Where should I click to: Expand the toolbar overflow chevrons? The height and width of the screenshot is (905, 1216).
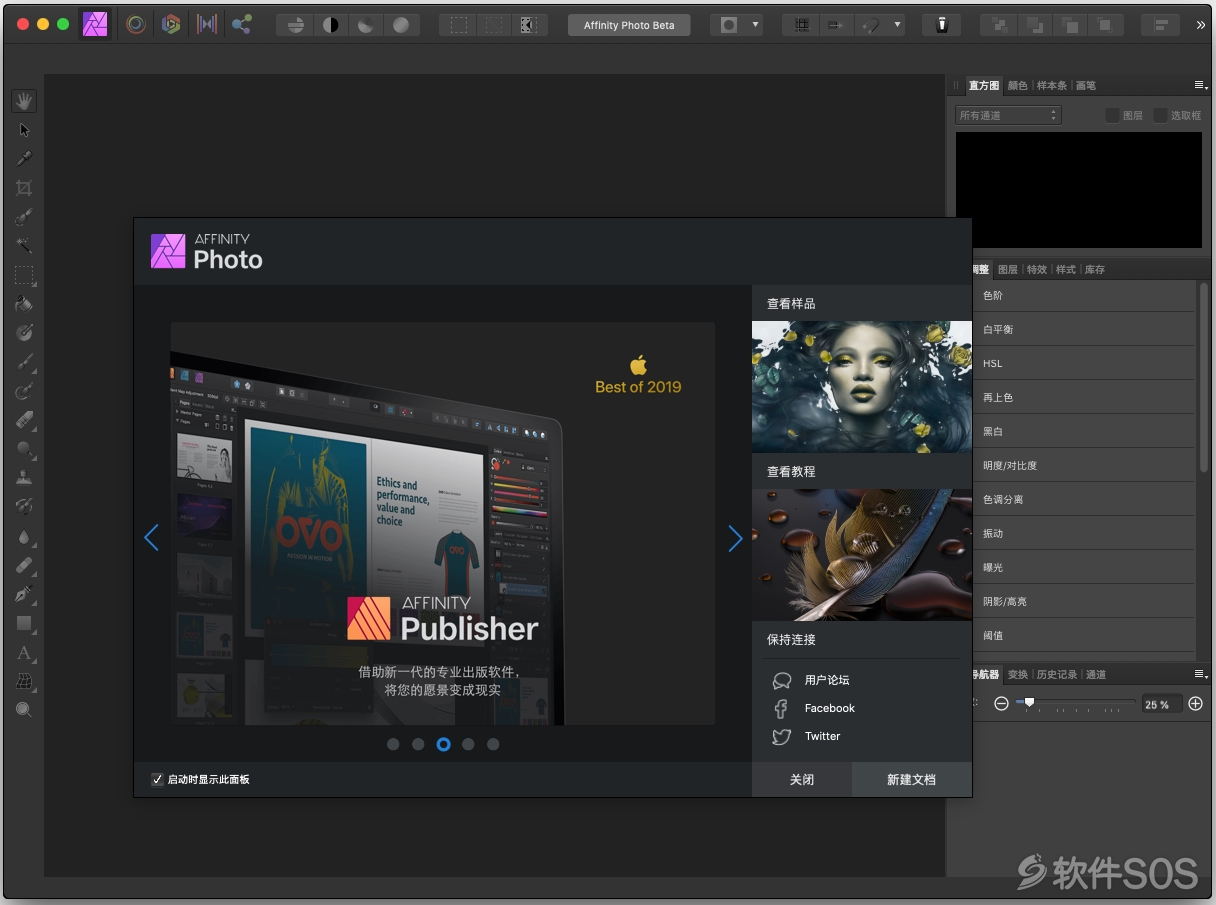pyautogui.click(x=1201, y=25)
